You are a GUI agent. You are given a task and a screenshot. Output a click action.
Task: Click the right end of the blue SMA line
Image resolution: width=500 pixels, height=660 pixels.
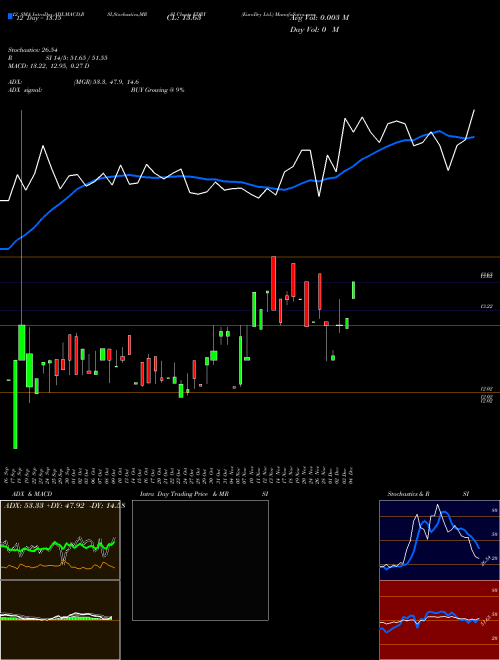474,137
